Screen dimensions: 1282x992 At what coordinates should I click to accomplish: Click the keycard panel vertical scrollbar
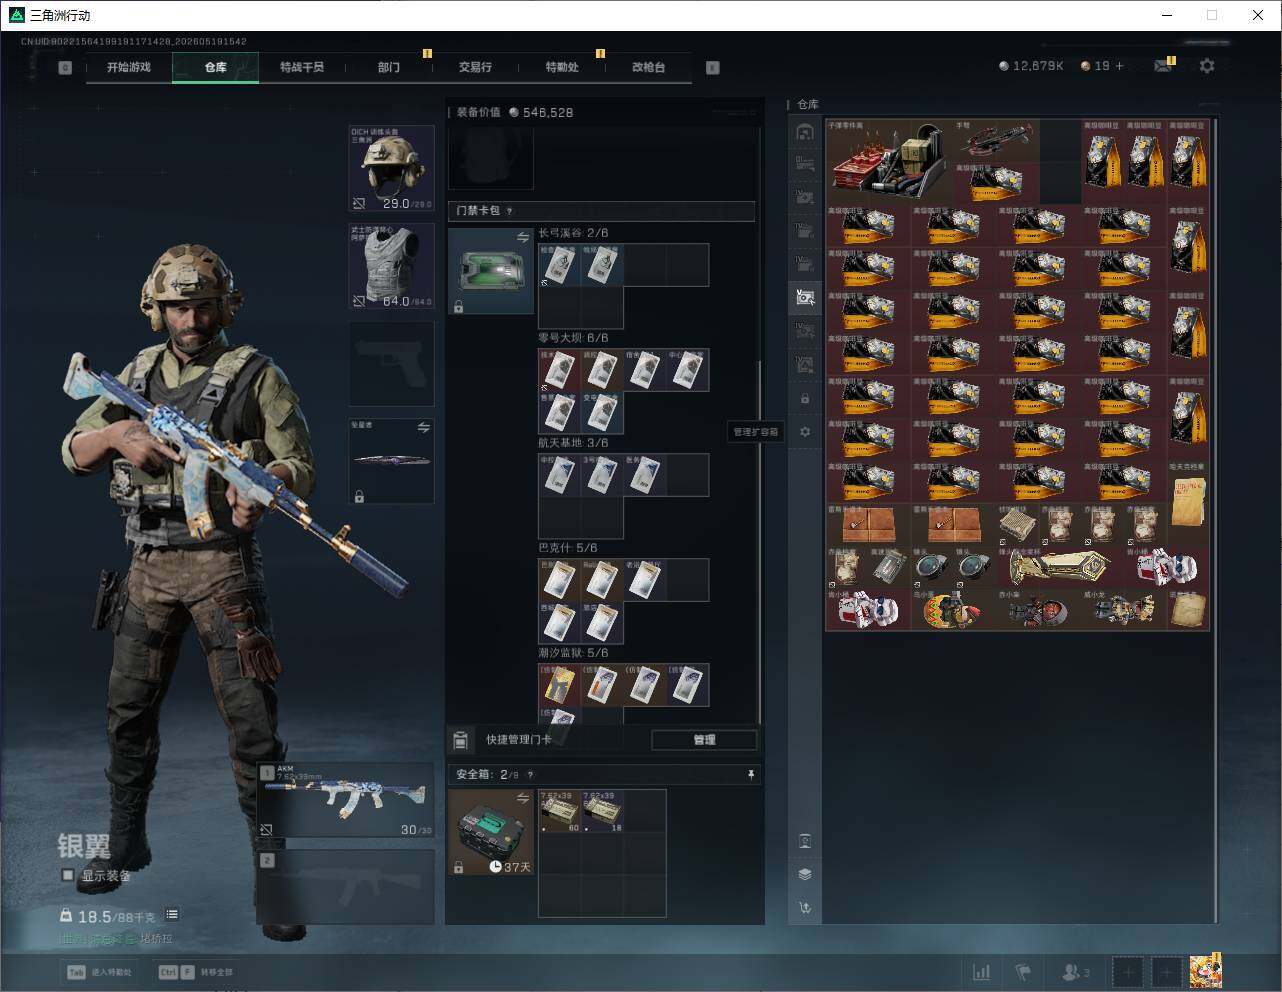pos(759,540)
